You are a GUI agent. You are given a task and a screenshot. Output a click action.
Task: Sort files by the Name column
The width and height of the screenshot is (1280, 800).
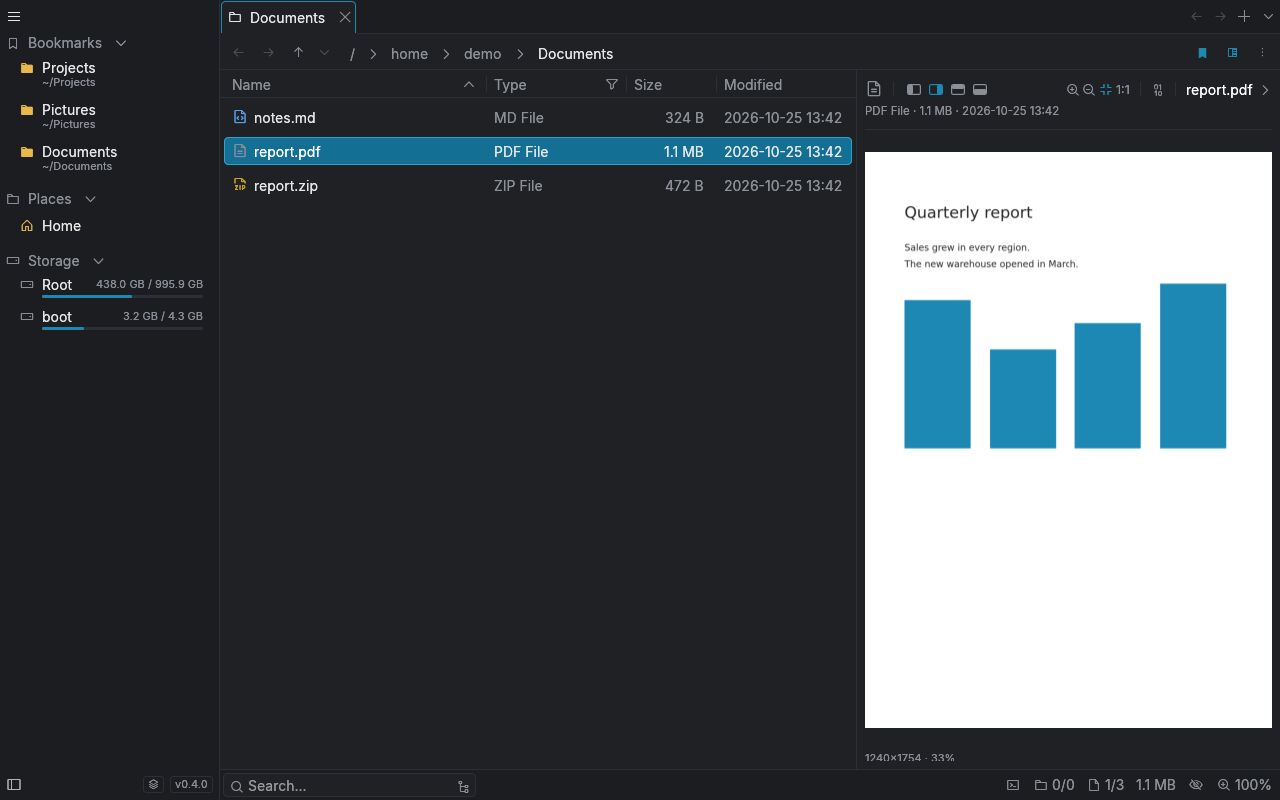(353, 85)
